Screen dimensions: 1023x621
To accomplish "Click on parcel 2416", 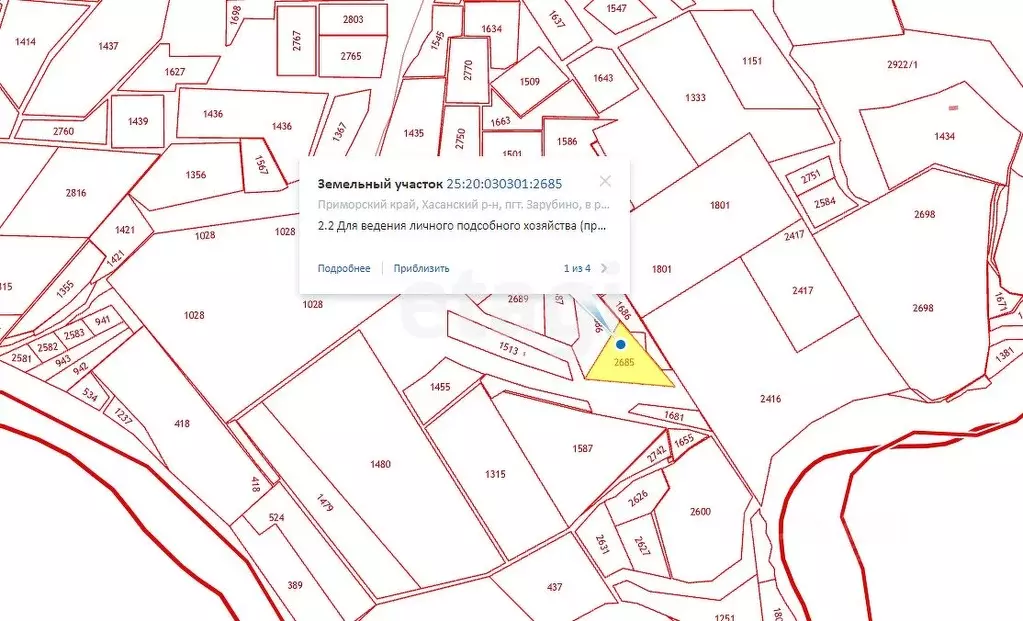I will (x=770, y=399).
